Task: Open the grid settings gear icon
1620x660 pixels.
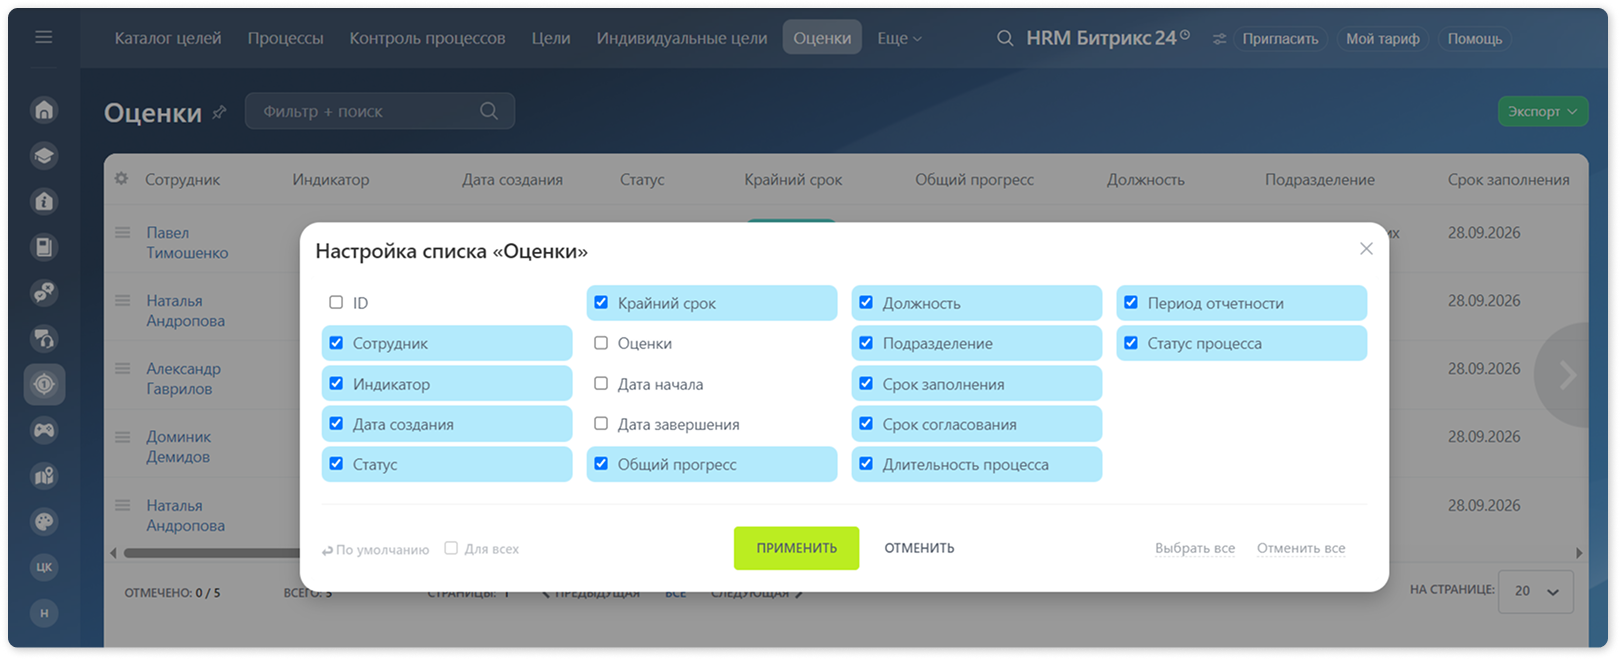Action: coord(121,179)
